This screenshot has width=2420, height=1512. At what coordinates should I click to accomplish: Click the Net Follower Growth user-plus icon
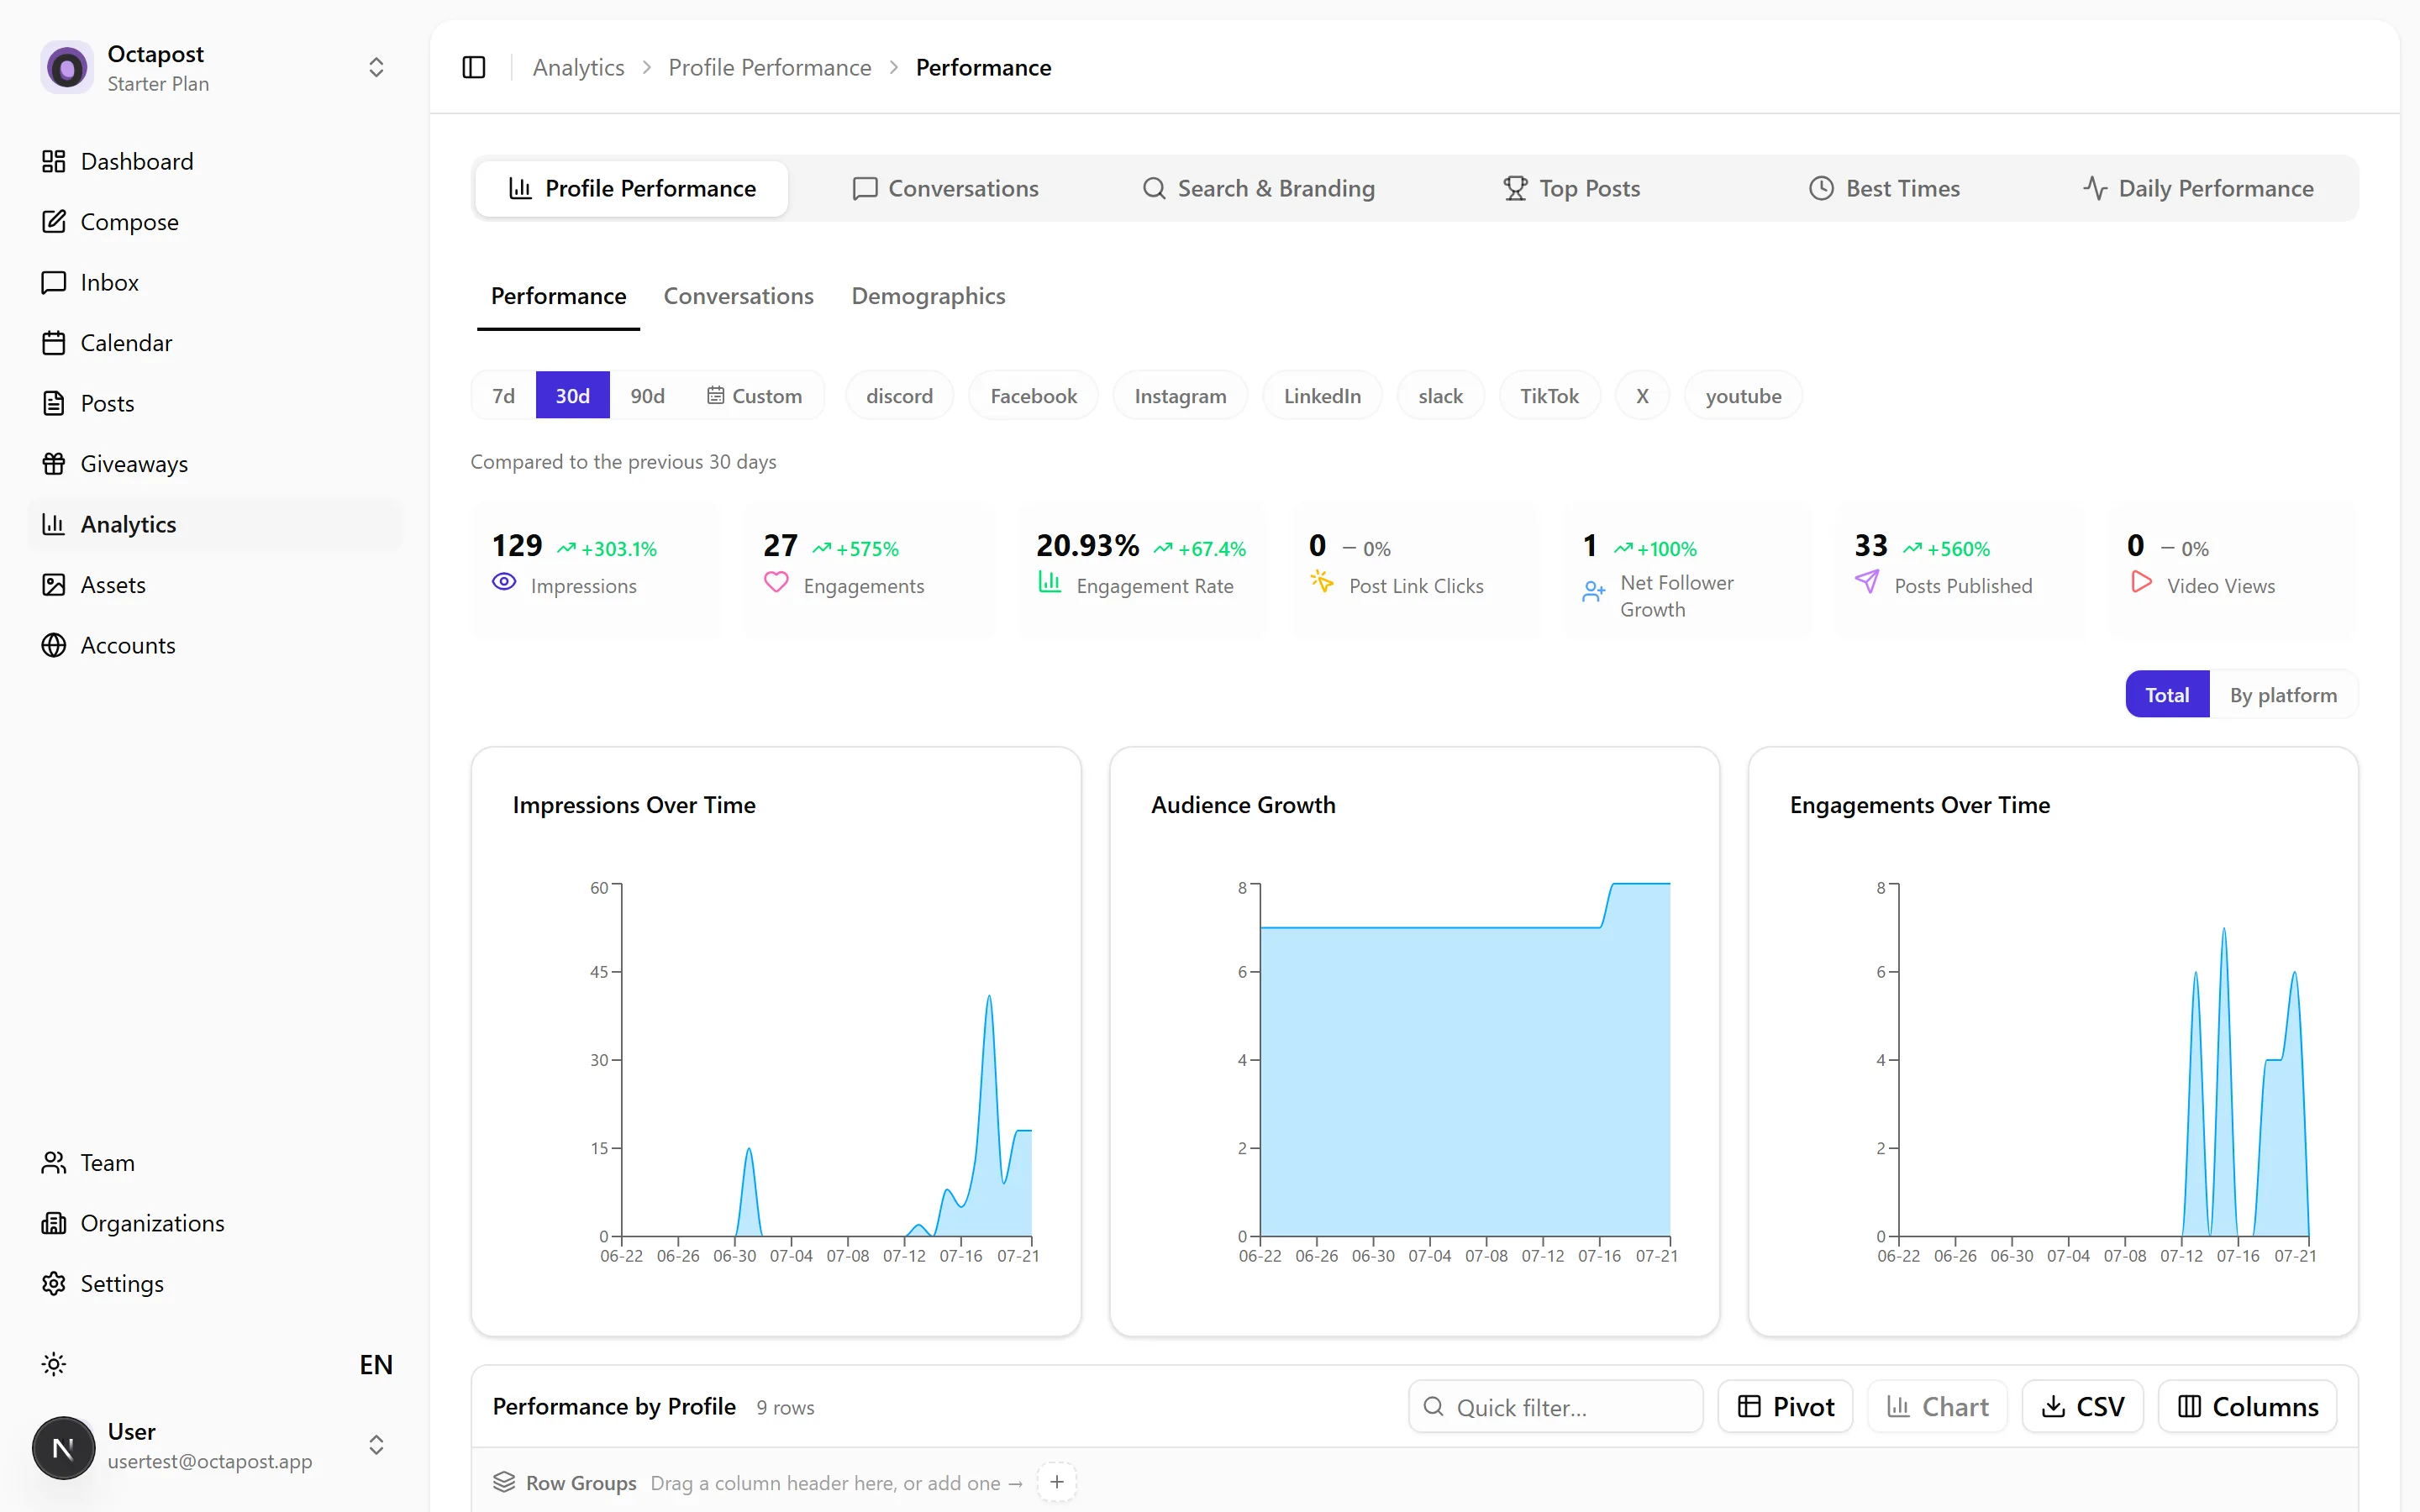coord(1594,592)
